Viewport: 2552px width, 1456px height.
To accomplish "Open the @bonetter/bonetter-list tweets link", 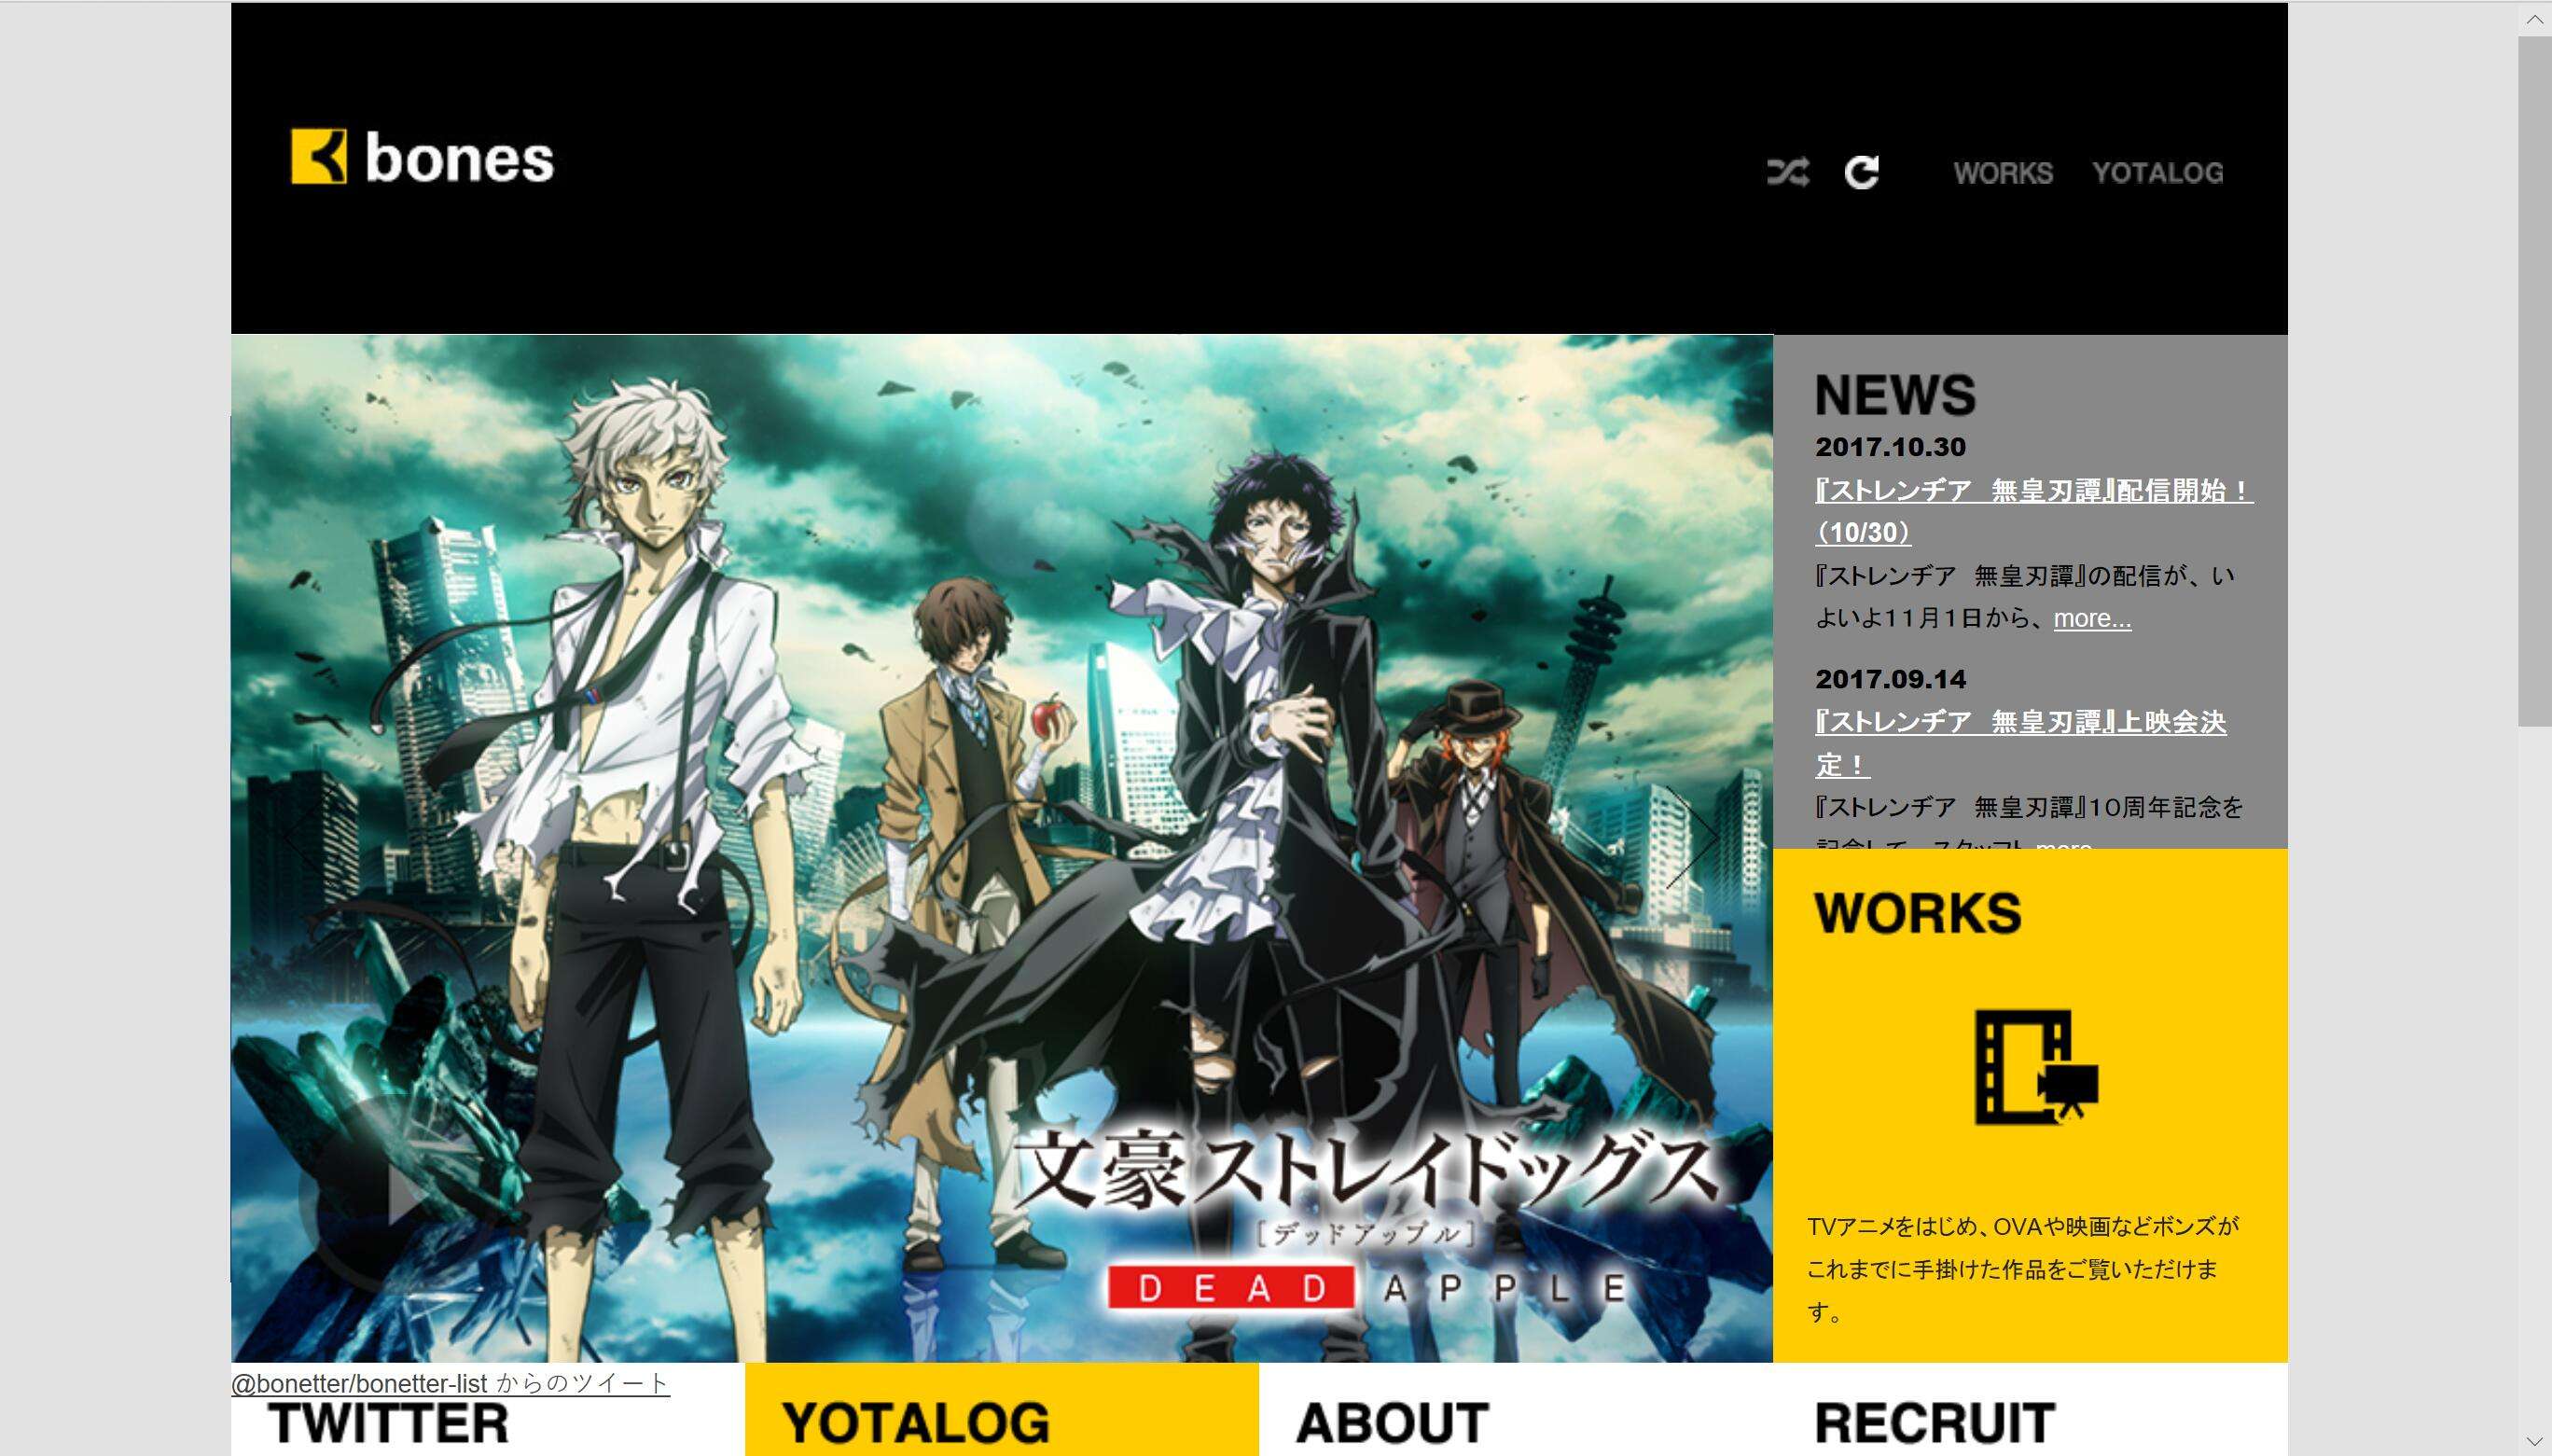I will point(450,1383).
